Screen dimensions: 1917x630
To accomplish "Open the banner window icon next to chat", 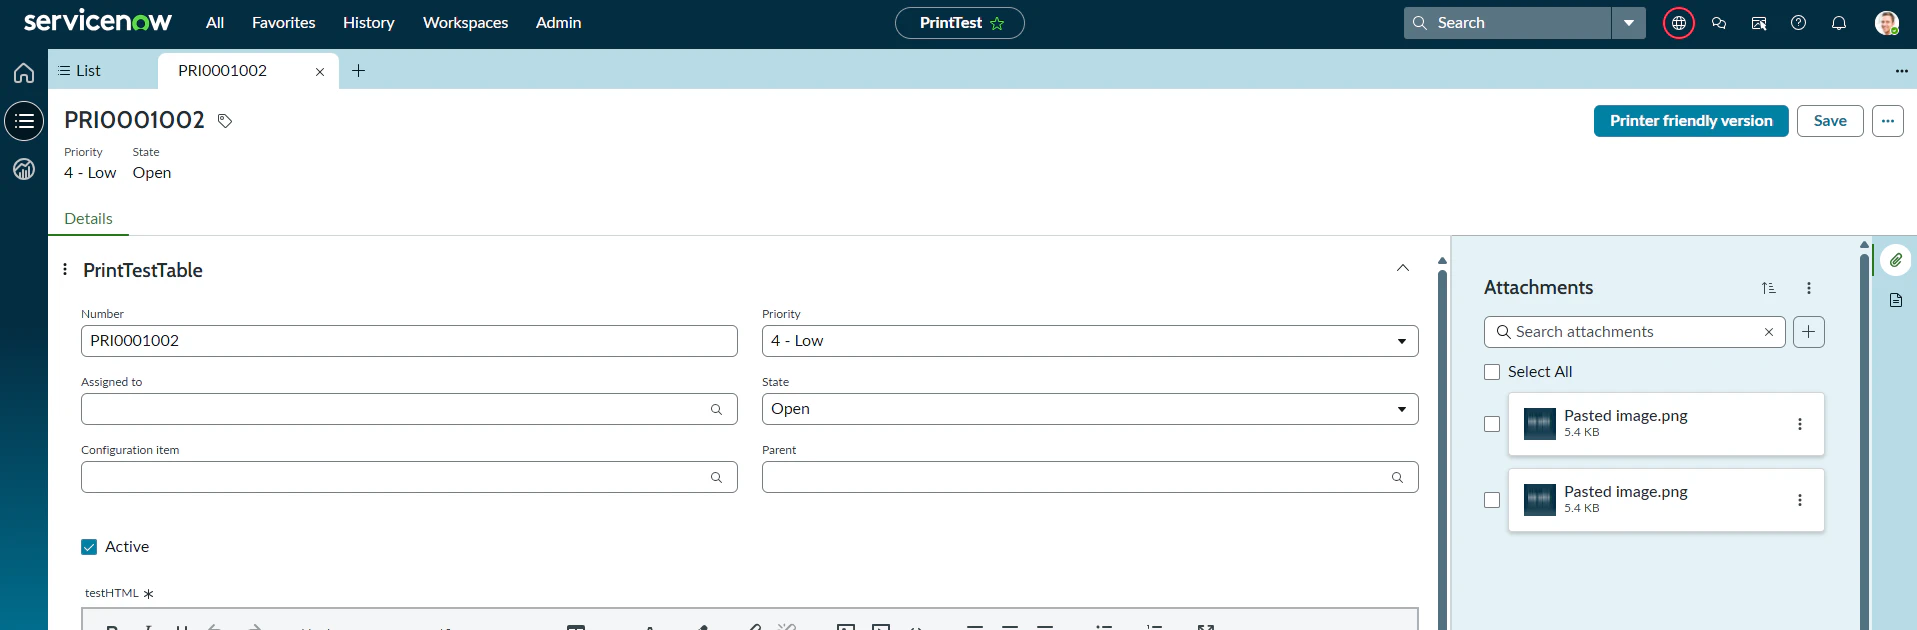I will click(1759, 23).
